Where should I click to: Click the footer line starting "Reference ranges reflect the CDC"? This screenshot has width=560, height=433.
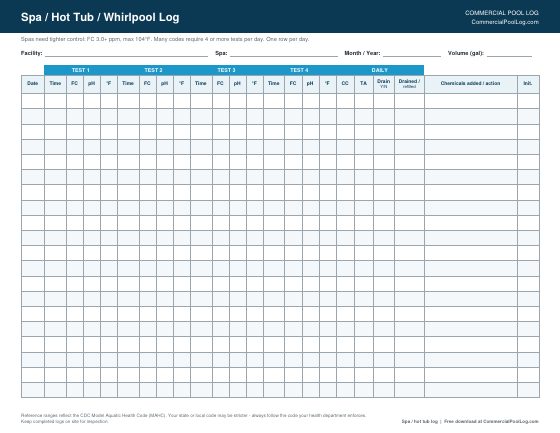(194, 415)
